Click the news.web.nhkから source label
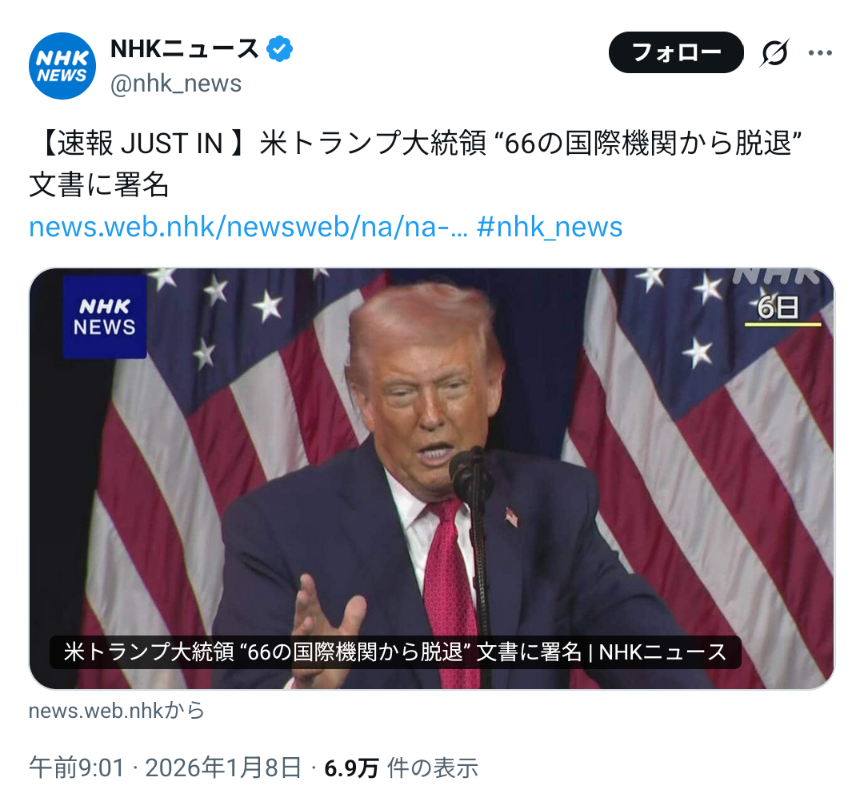Viewport: 862px width, 811px height. pyautogui.click(x=117, y=711)
